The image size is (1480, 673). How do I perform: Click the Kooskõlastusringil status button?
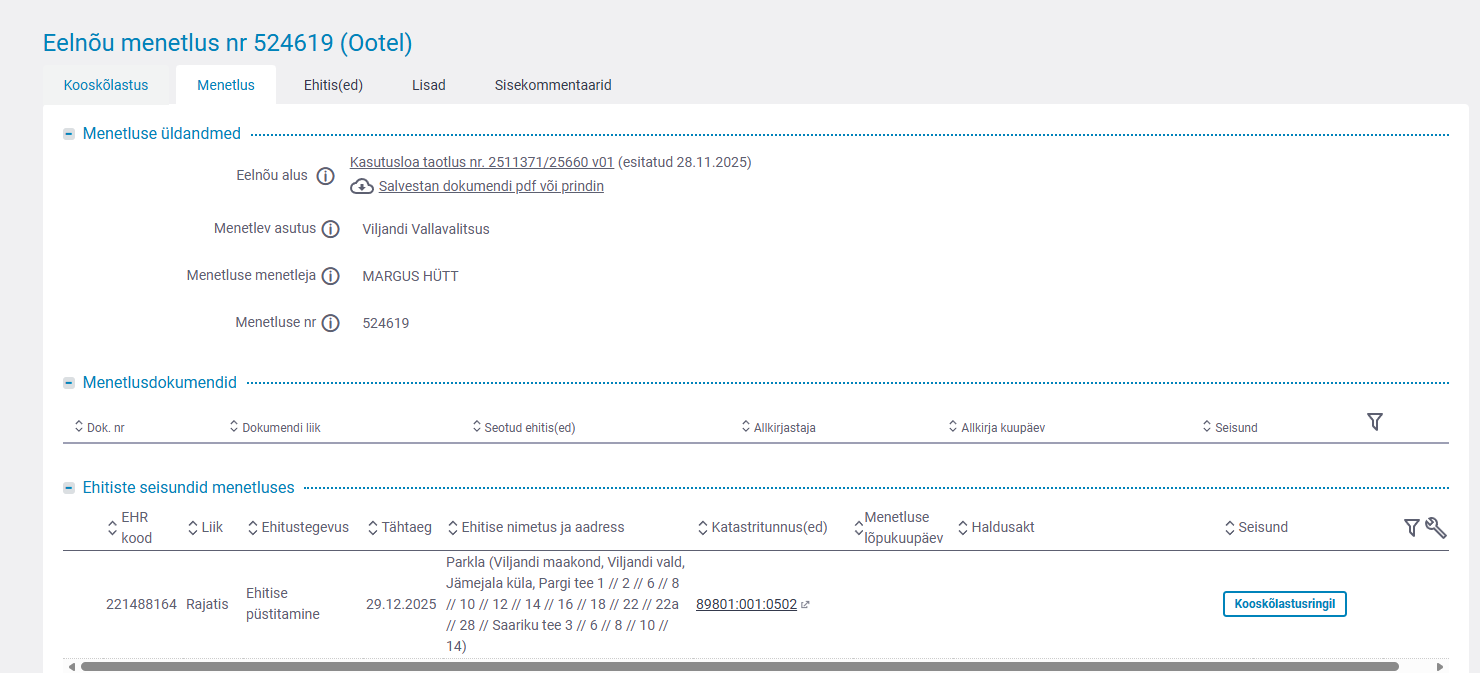[1284, 604]
